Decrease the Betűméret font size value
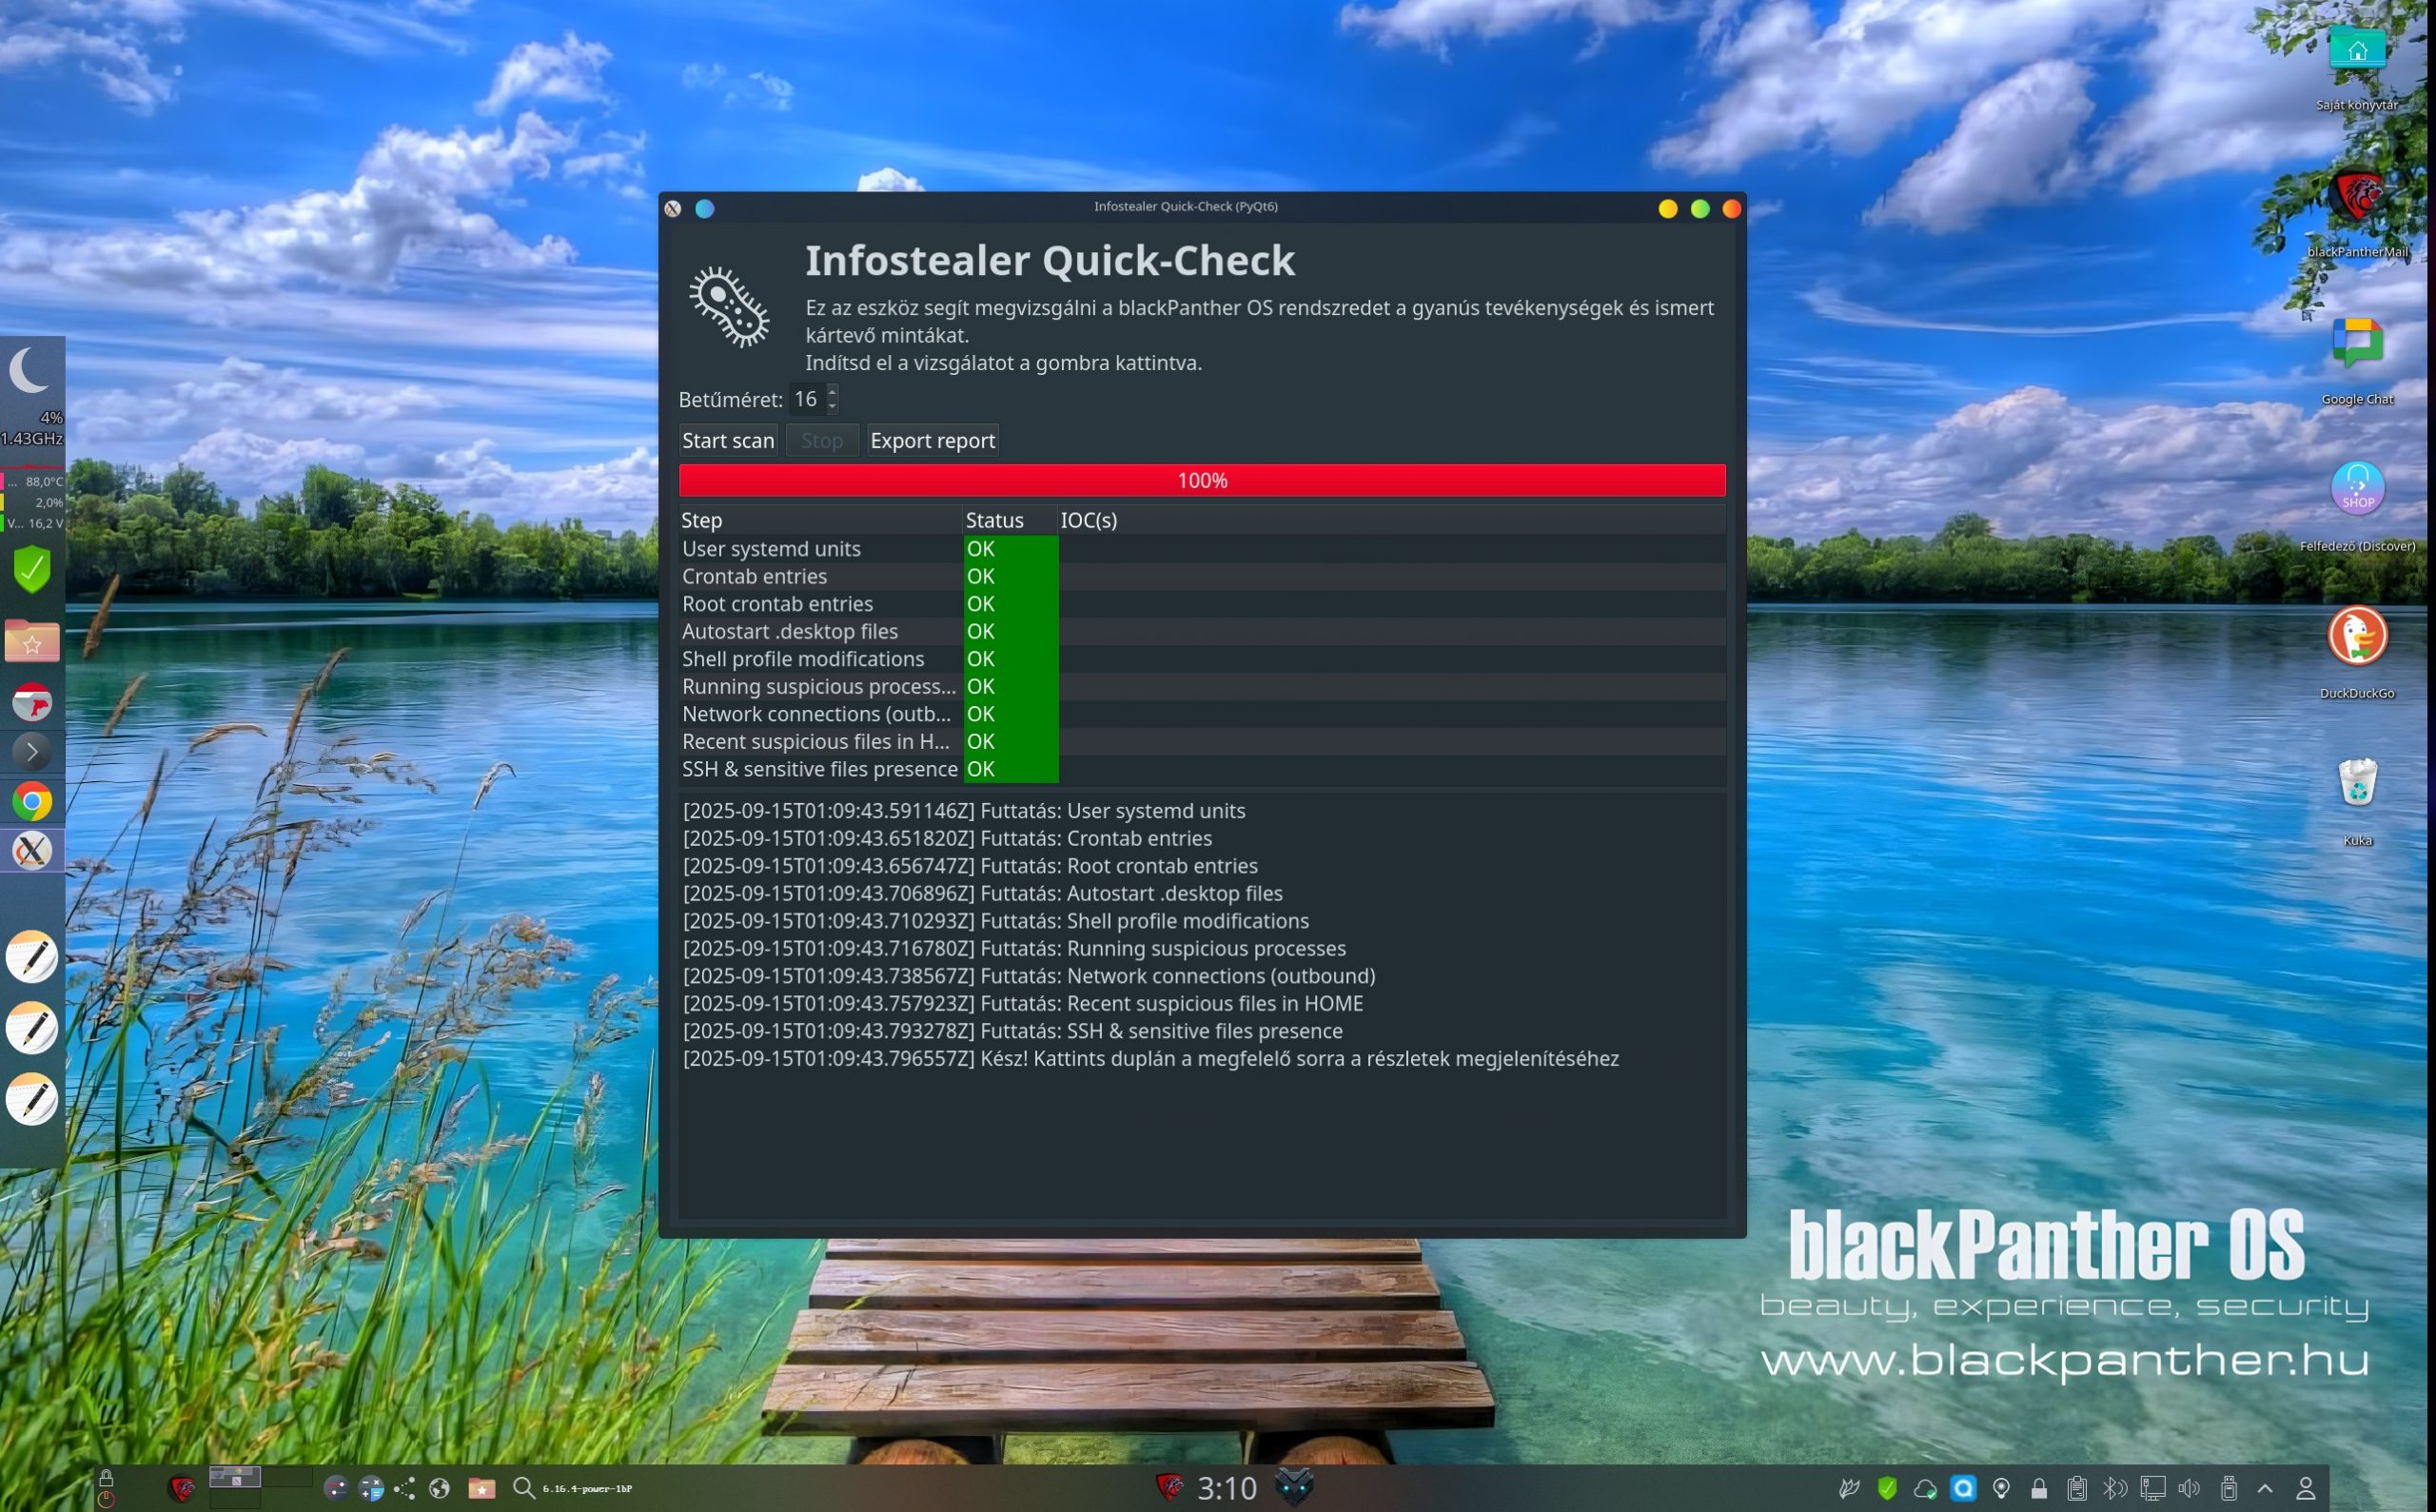This screenshot has width=2436, height=1512. pyautogui.click(x=832, y=406)
